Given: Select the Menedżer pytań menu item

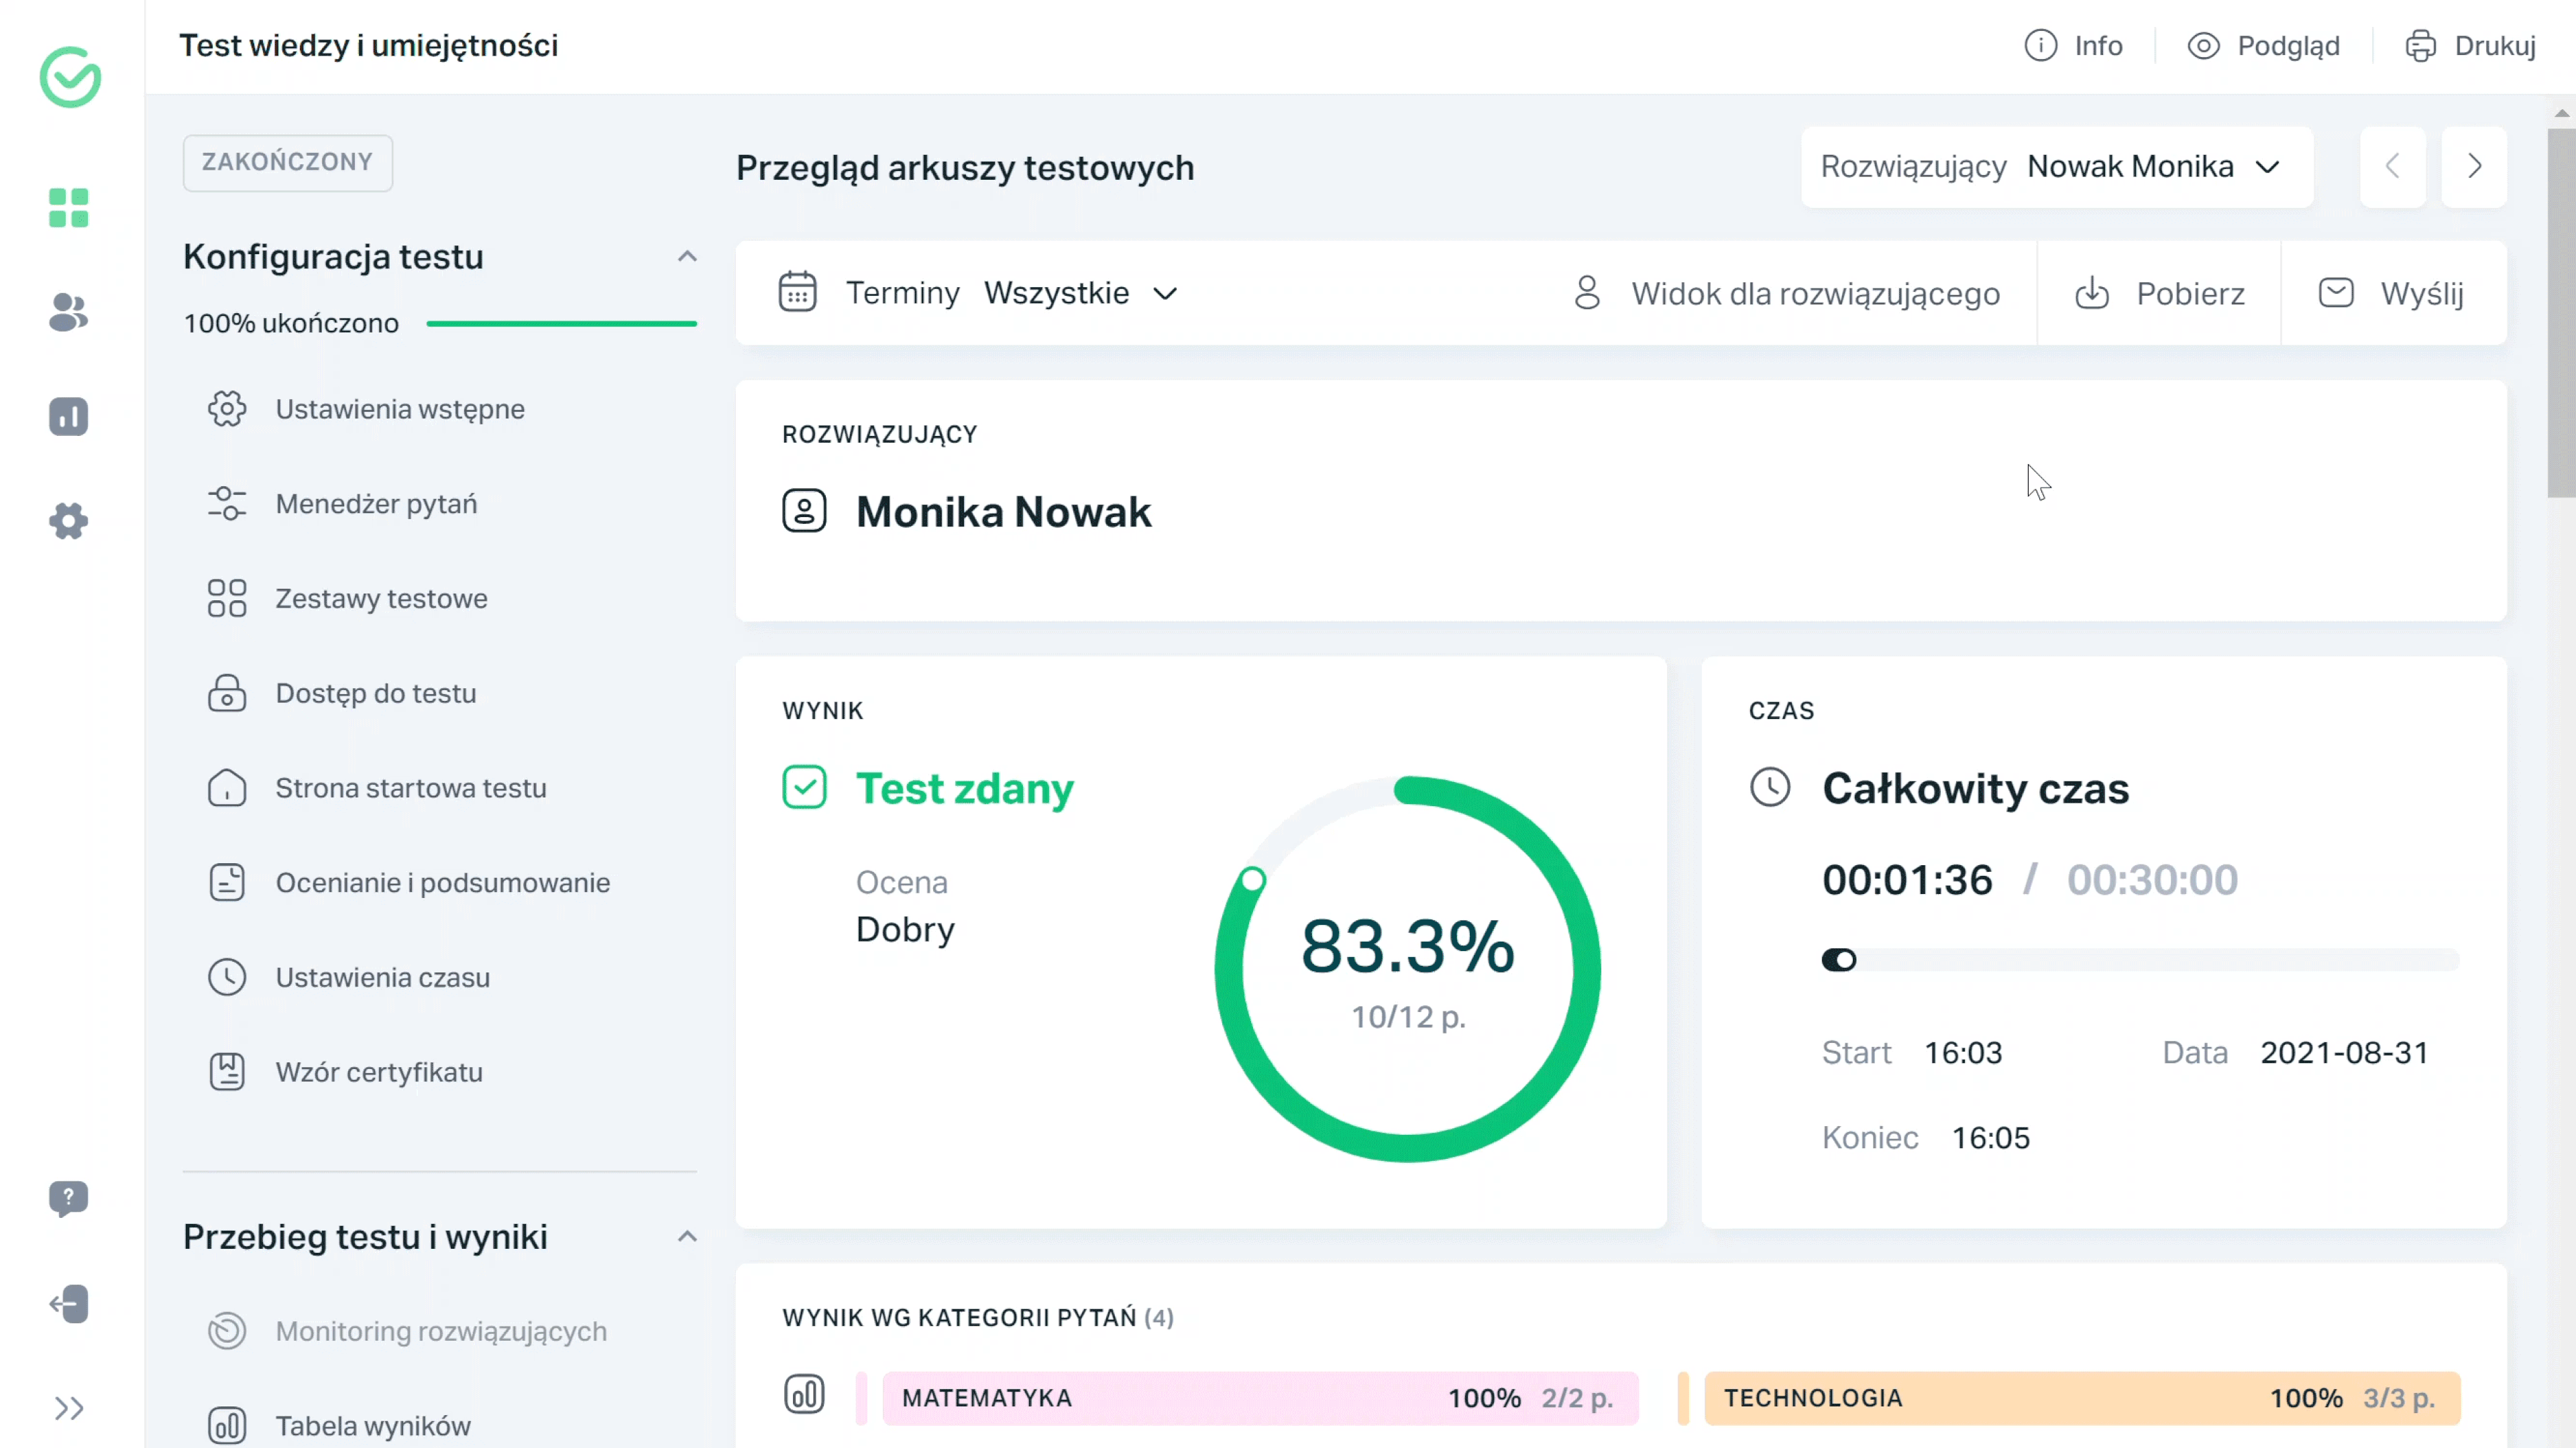Looking at the screenshot, I should 377,504.
